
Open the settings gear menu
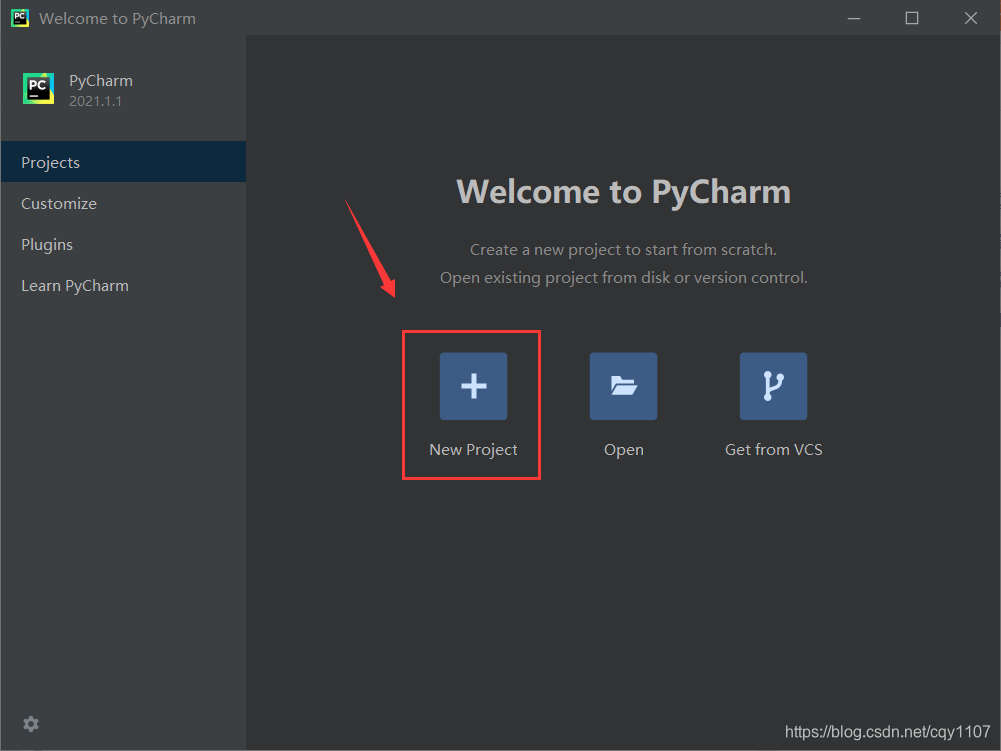click(31, 724)
